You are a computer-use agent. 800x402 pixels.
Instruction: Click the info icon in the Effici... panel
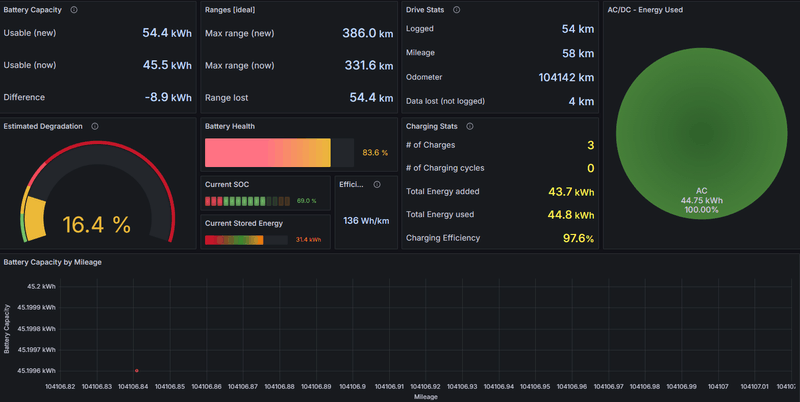tap(377, 184)
